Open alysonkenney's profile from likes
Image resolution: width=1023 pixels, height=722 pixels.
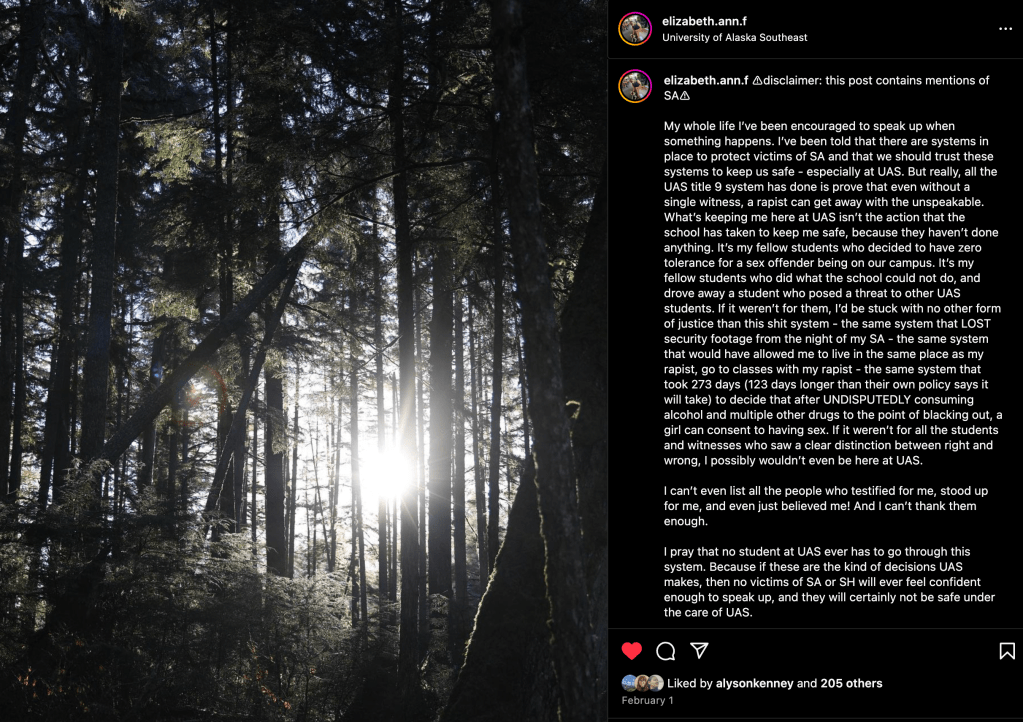click(x=754, y=683)
